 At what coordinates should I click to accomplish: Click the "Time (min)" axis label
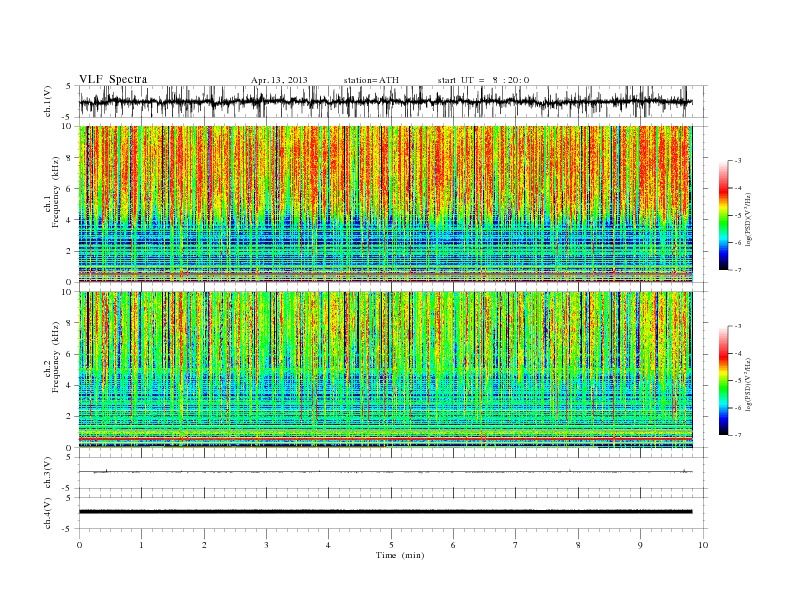[x=400, y=555]
